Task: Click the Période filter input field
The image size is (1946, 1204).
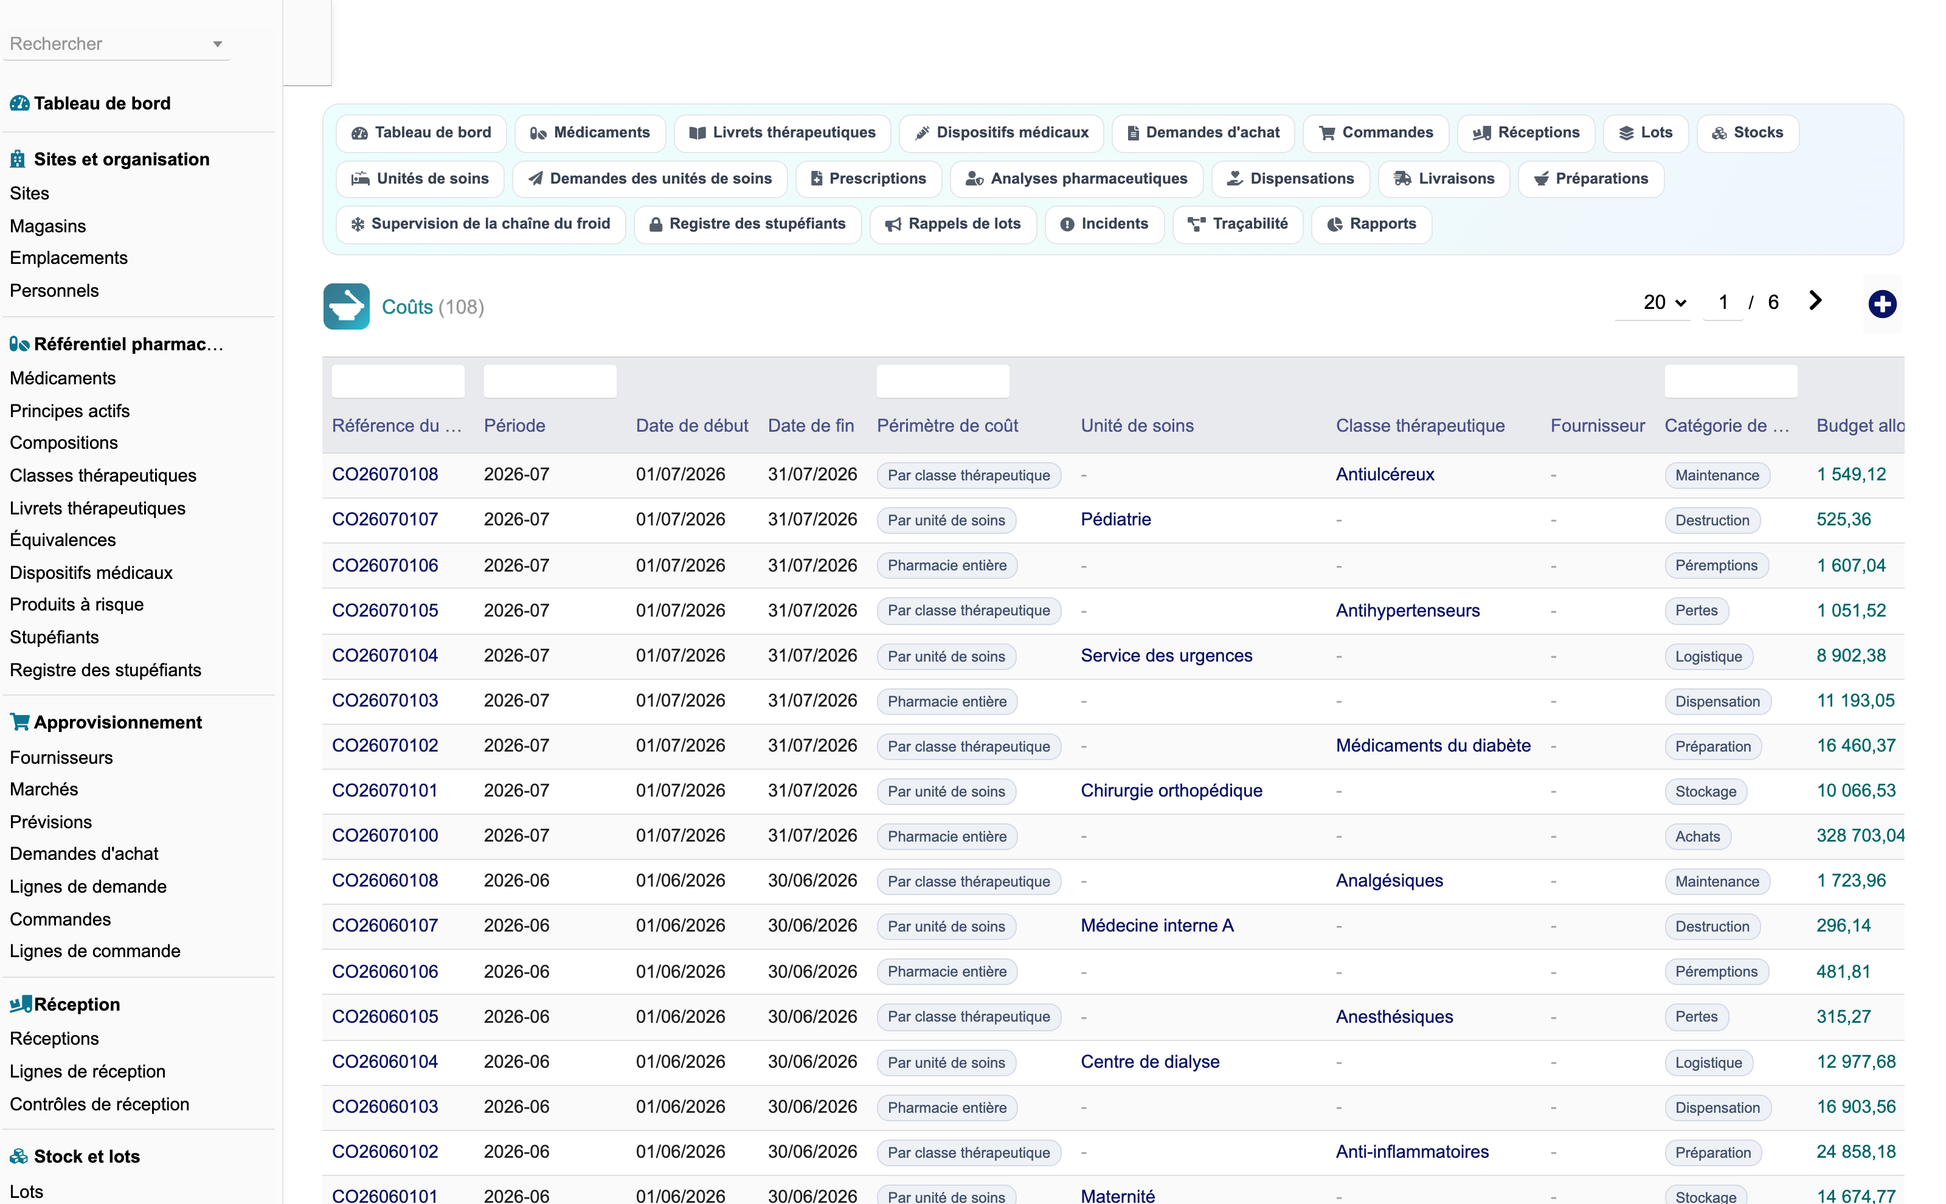Action: (x=550, y=381)
